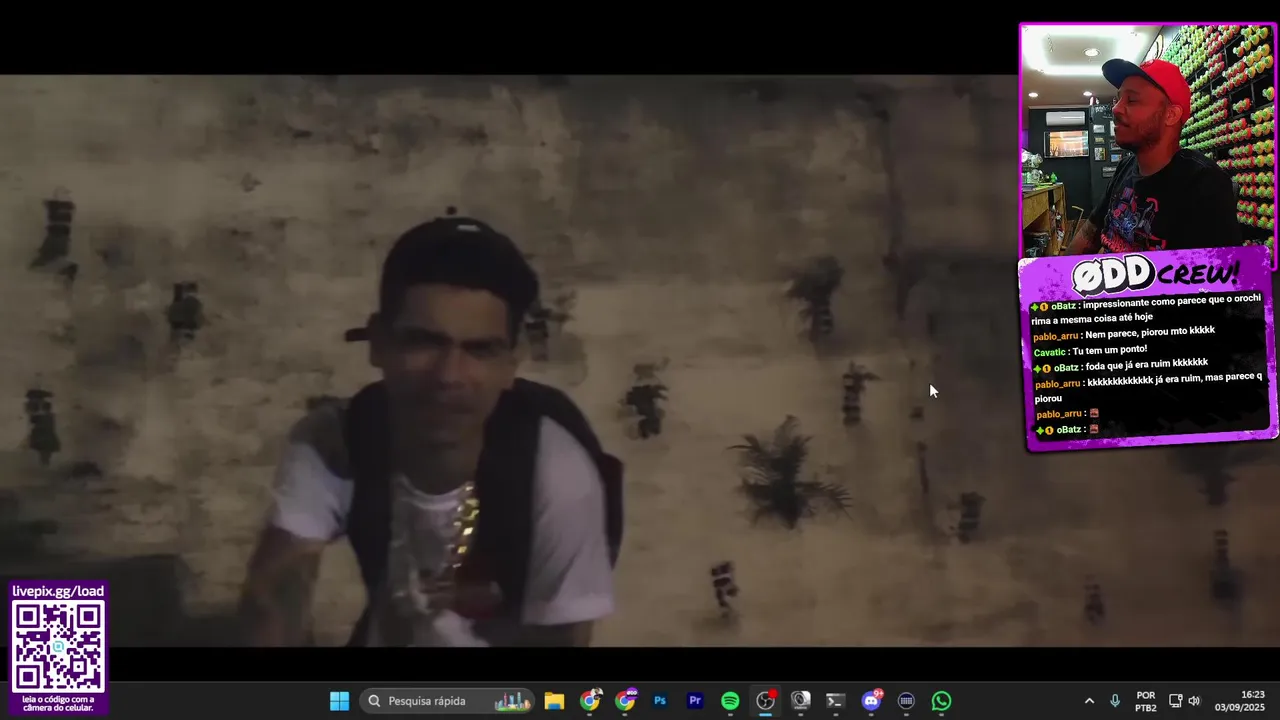Click the livepix.gg/load text
The image size is (1280, 720).
(58, 591)
